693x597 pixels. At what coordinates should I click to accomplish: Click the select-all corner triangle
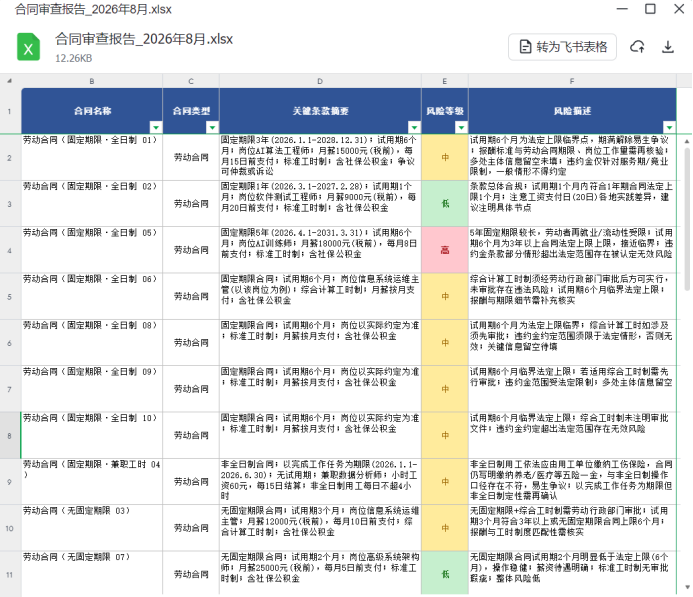pos(9,81)
